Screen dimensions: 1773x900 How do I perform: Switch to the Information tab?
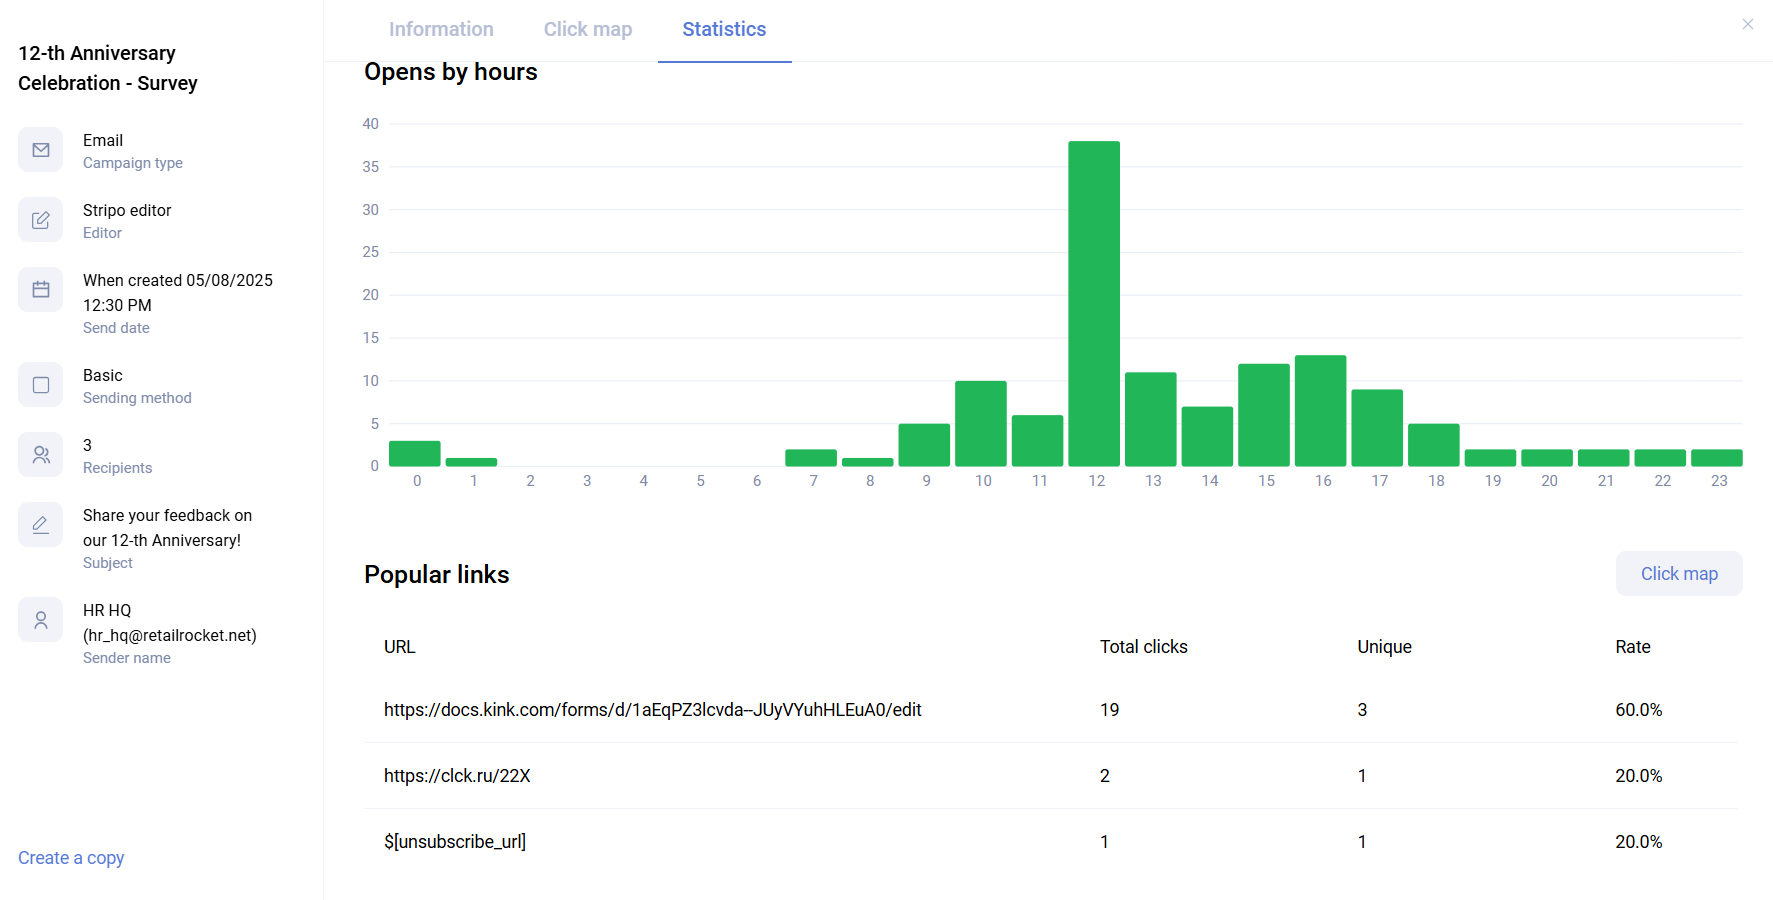point(441,30)
